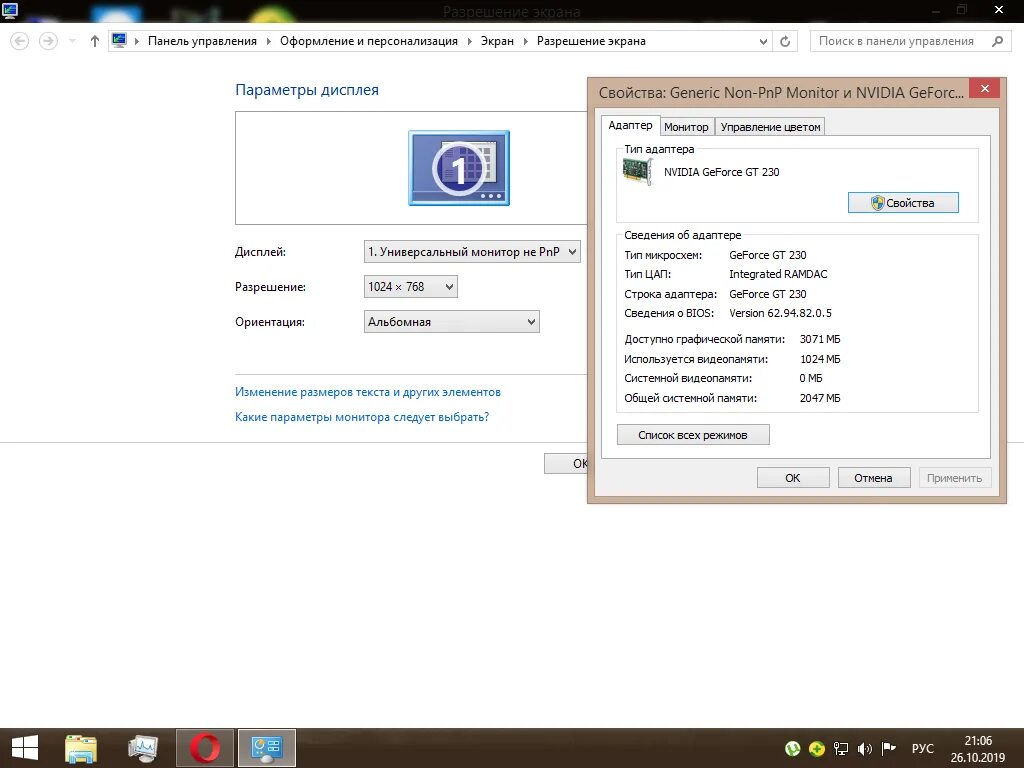The image size is (1024, 768).
Task: Open Opera browser from taskbar
Action: pos(205,748)
